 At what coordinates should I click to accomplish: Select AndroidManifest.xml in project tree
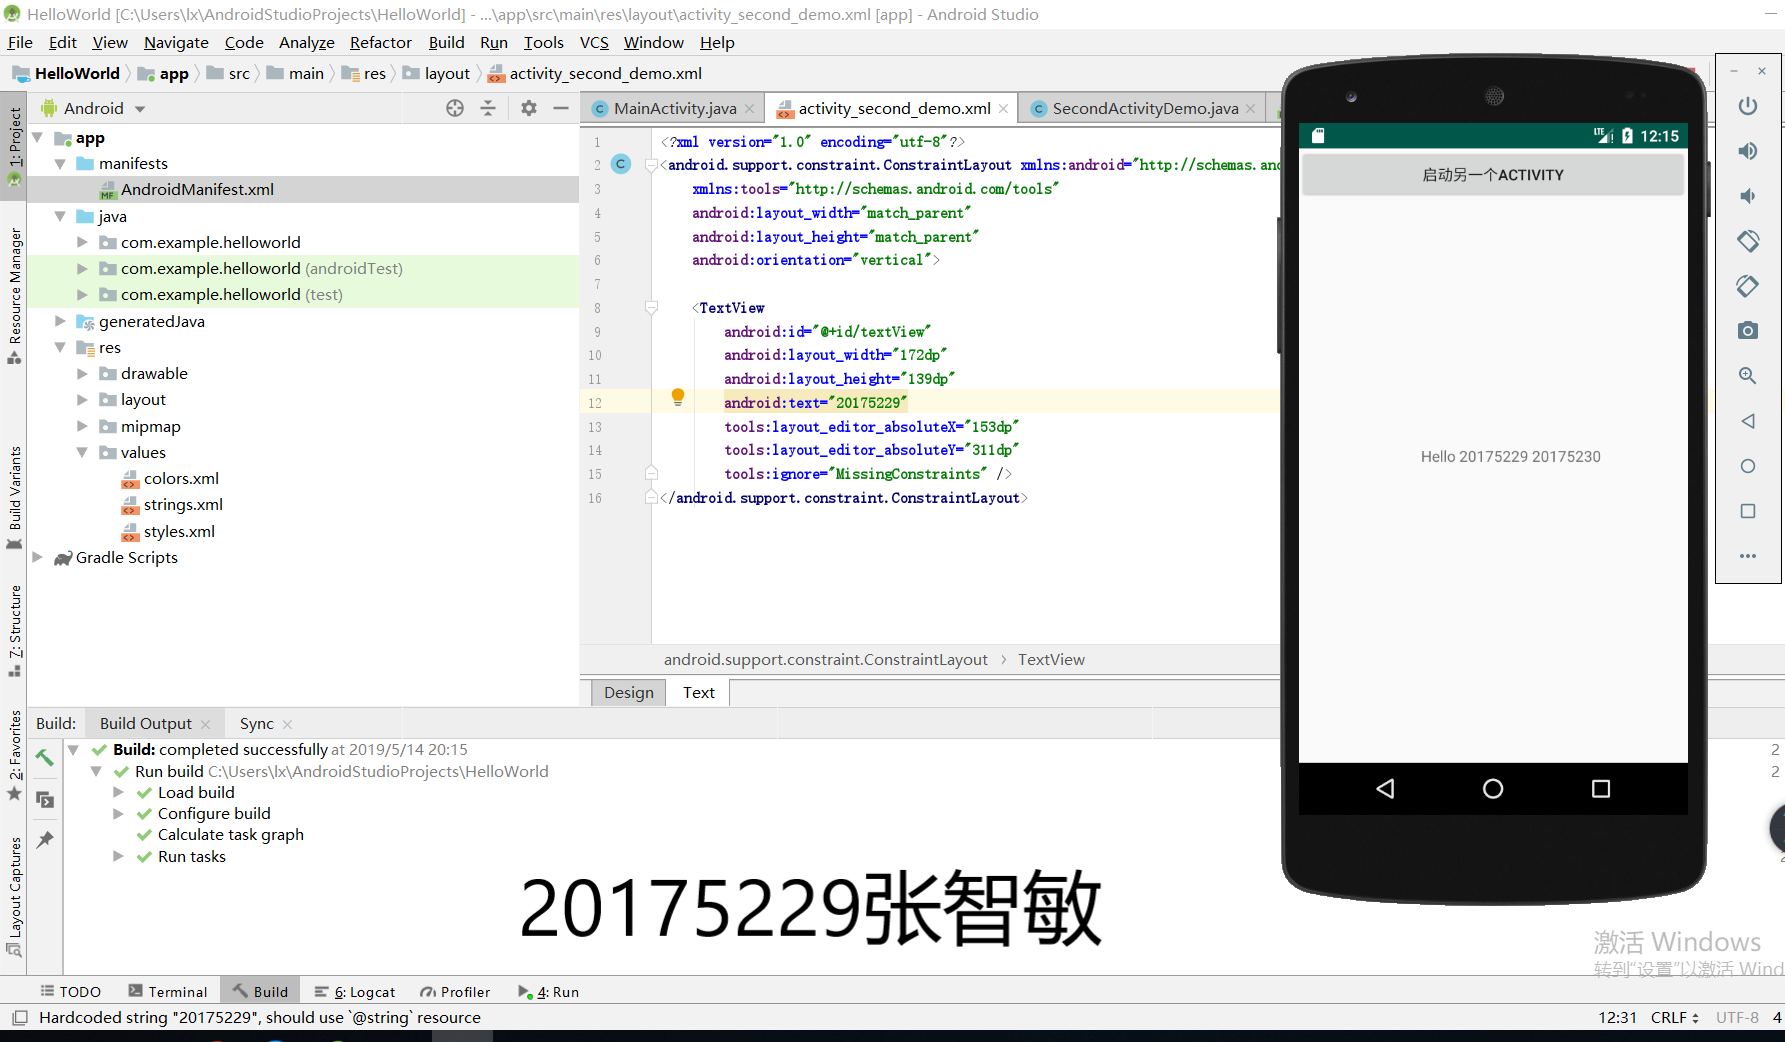(196, 189)
